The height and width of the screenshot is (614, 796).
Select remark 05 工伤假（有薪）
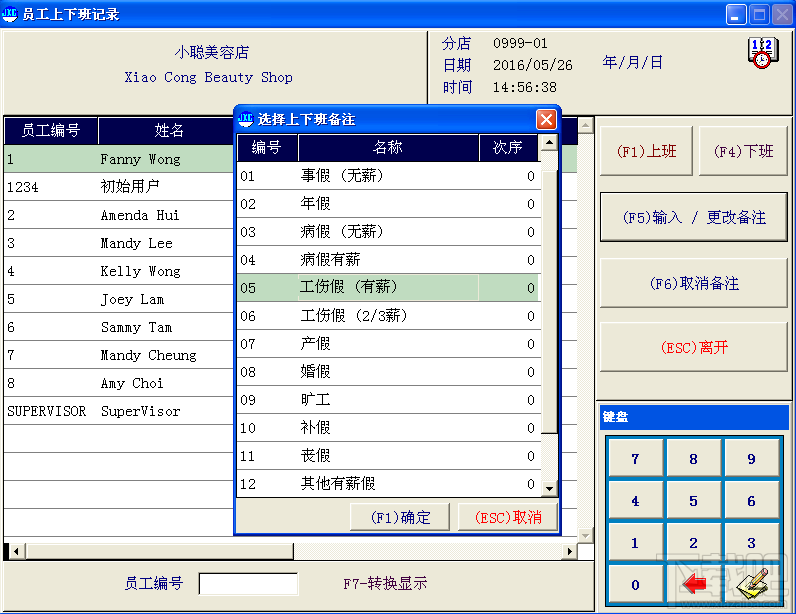click(388, 287)
